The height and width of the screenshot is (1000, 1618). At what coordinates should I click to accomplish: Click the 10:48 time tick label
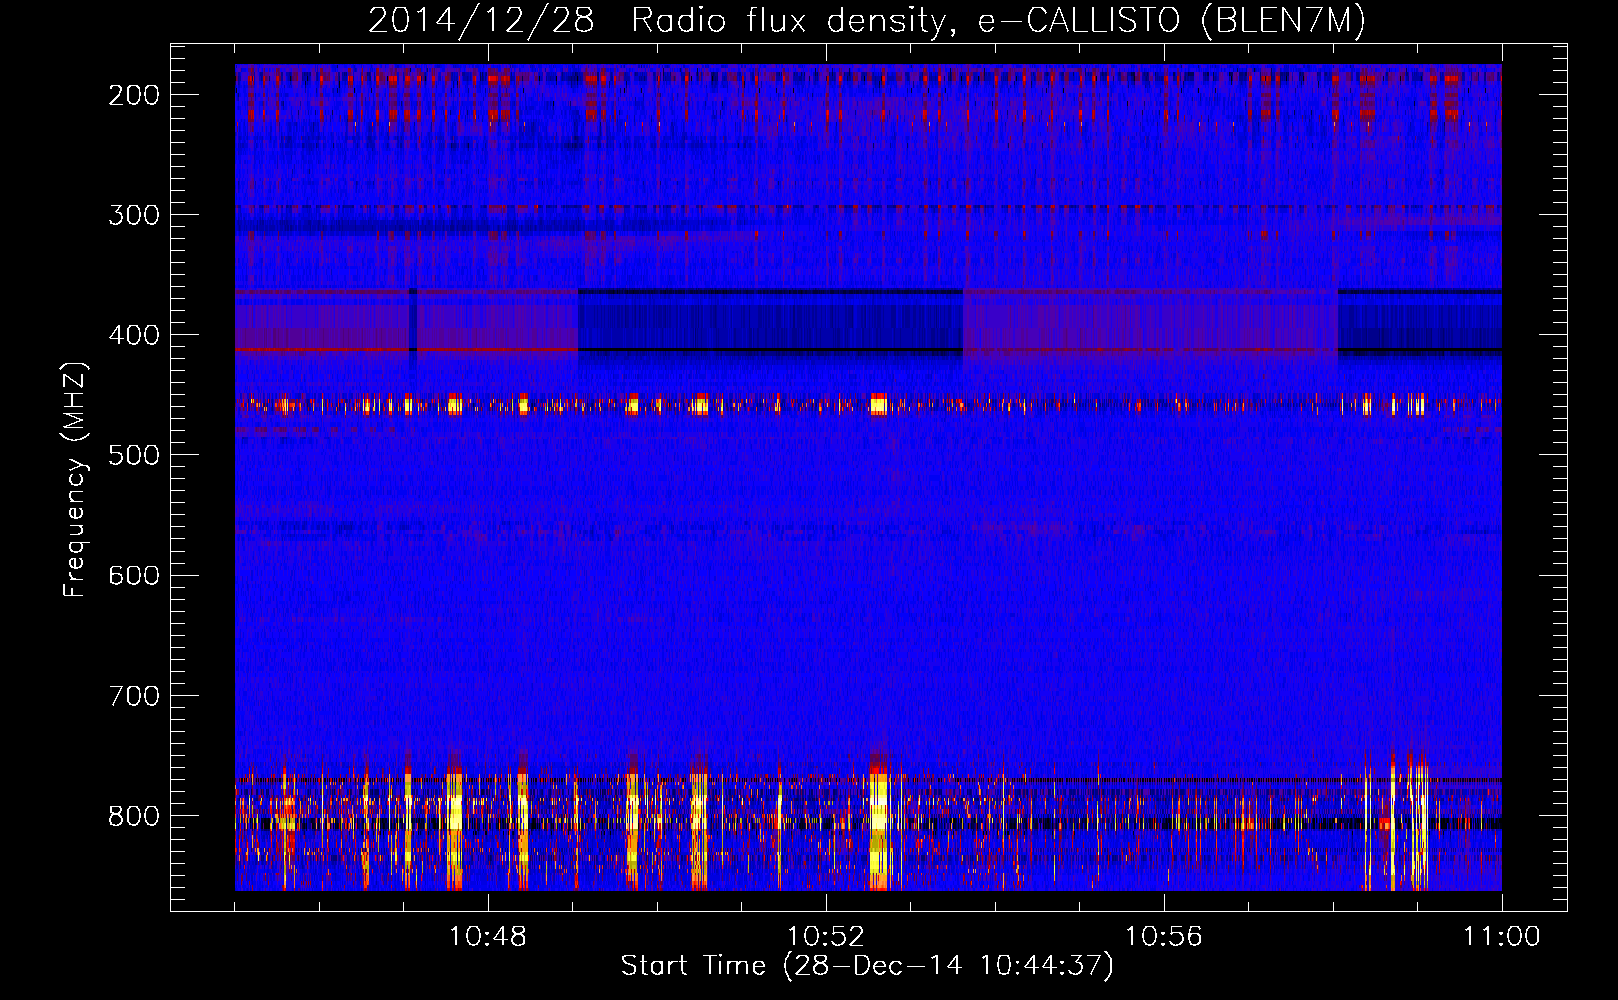tap(488, 937)
